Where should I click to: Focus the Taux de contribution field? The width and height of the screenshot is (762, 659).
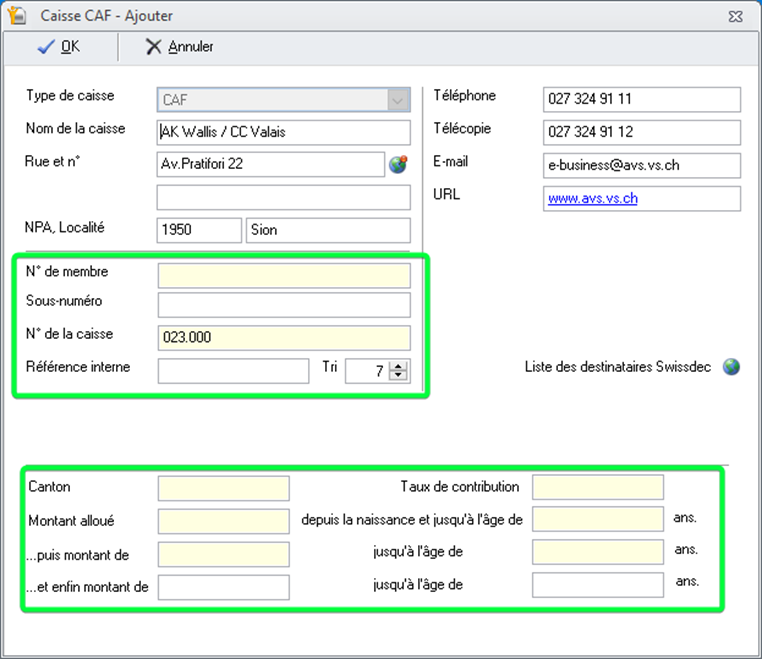pyautogui.click(x=597, y=487)
